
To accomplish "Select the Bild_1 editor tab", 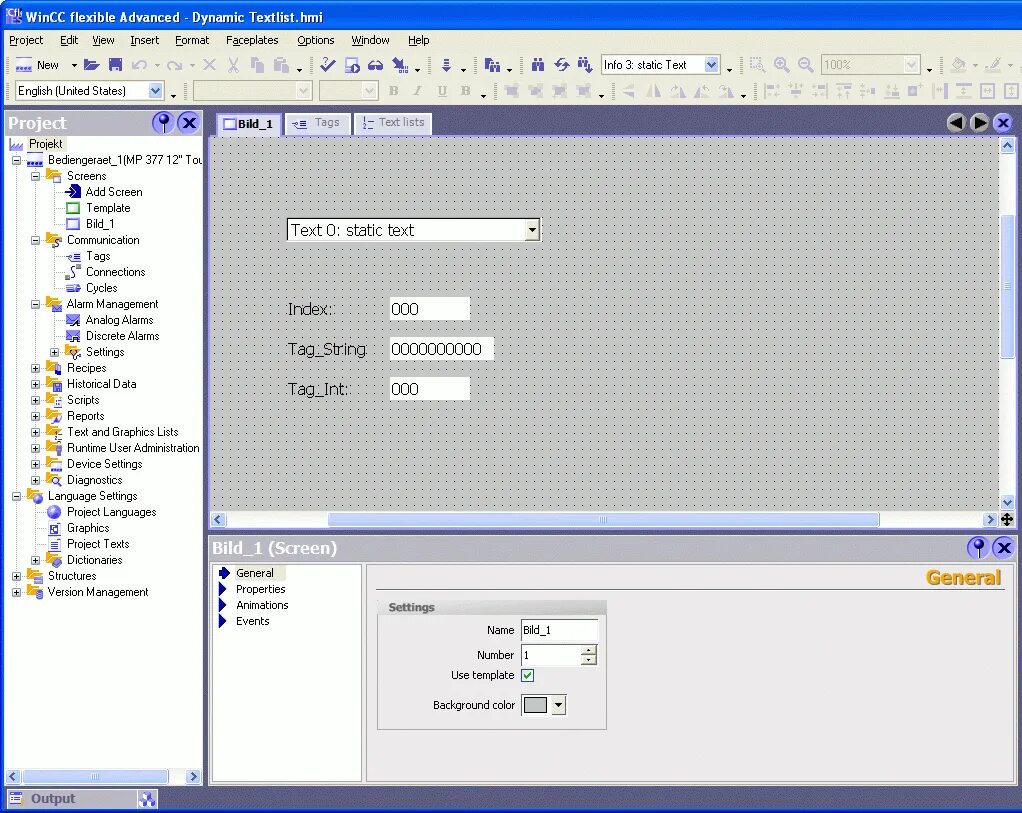I will pyautogui.click(x=248, y=123).
